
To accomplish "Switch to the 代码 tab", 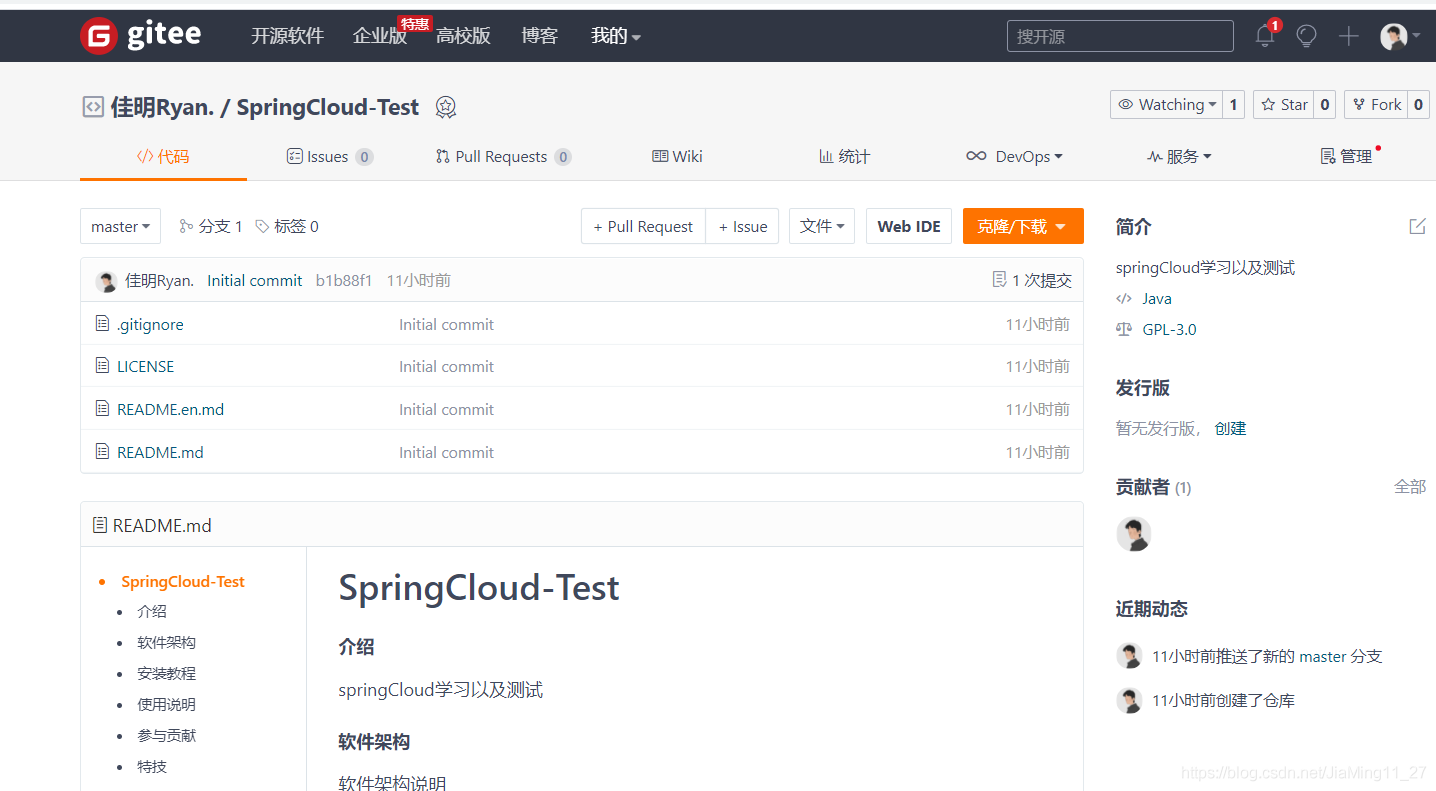I will [163, 156].
